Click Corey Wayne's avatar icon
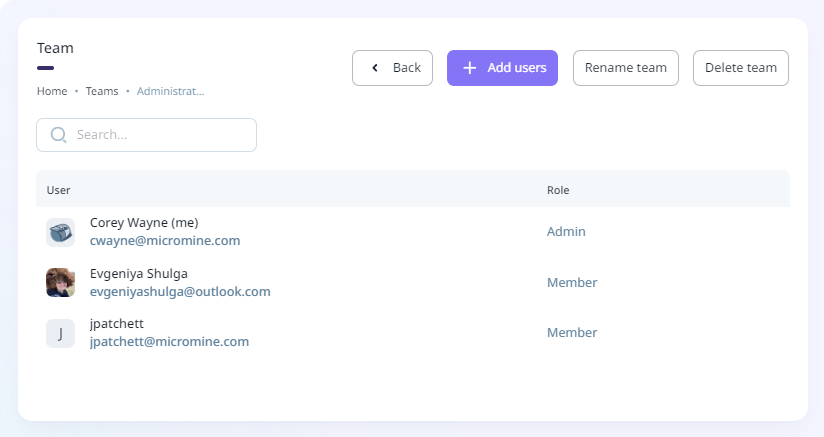 pos(60,232)
